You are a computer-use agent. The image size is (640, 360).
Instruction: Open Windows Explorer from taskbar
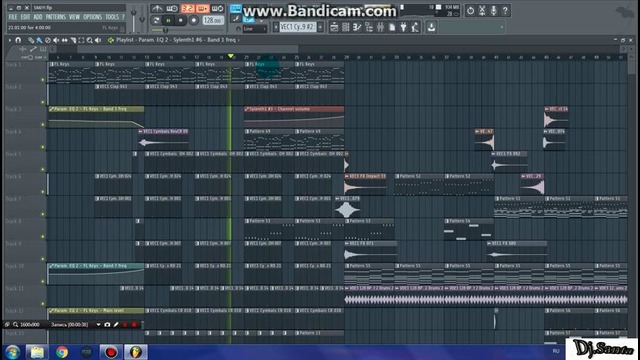[37, 352]
